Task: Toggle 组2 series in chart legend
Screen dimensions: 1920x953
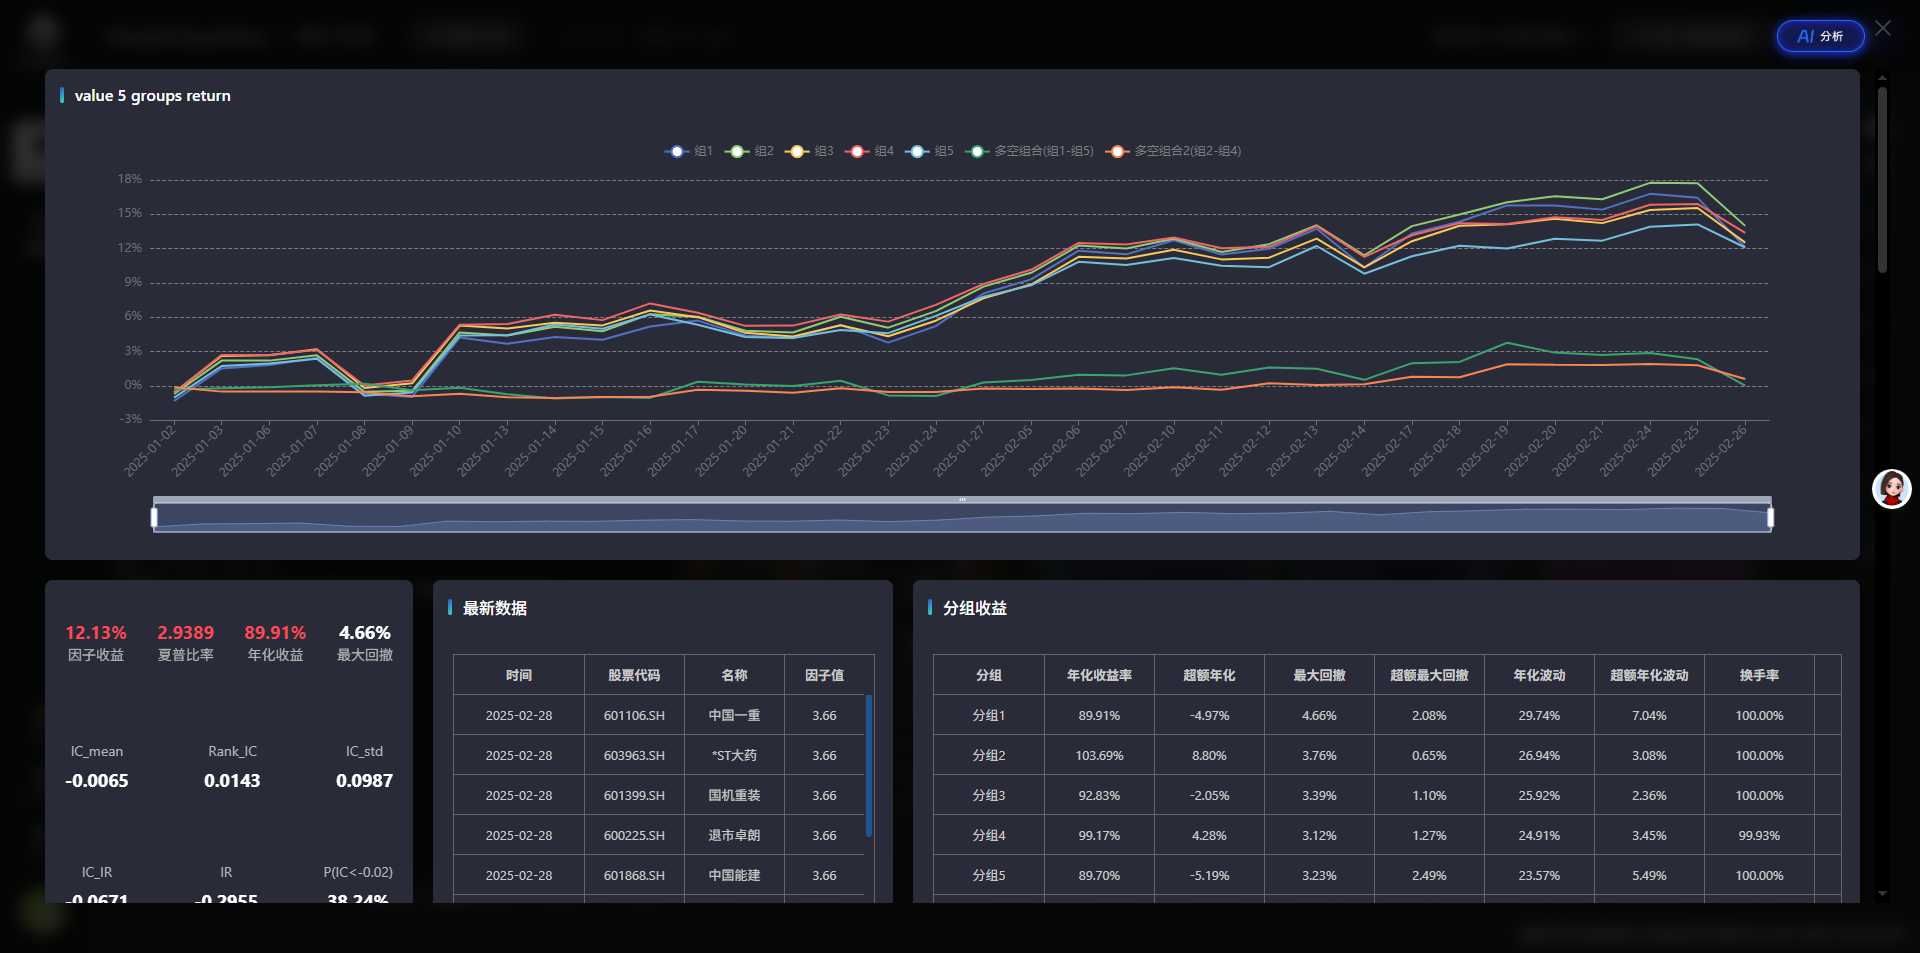Action: point(749,151)
